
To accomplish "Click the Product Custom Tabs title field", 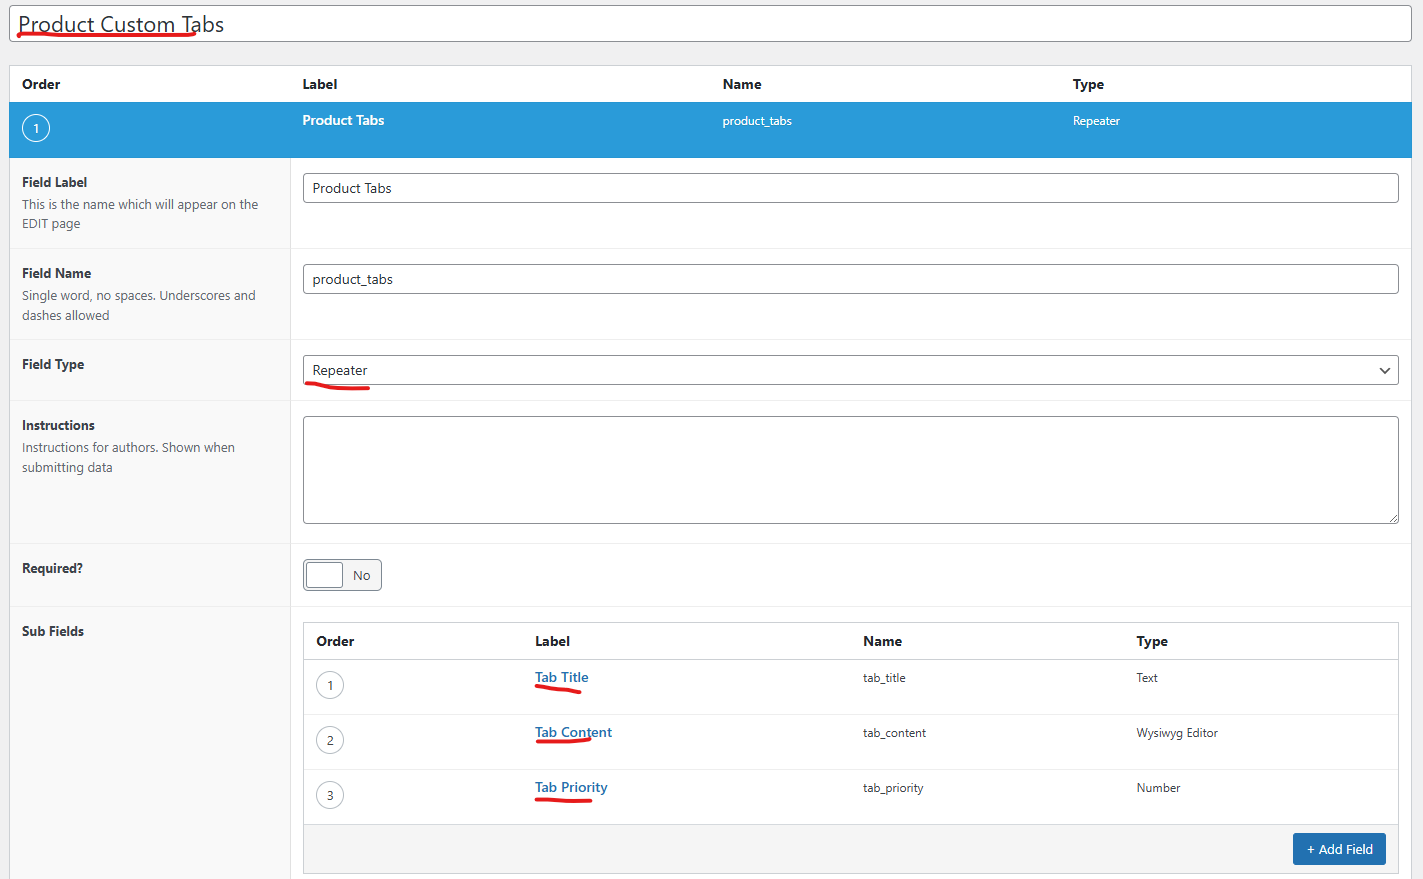I will click(x=710, y=24).
